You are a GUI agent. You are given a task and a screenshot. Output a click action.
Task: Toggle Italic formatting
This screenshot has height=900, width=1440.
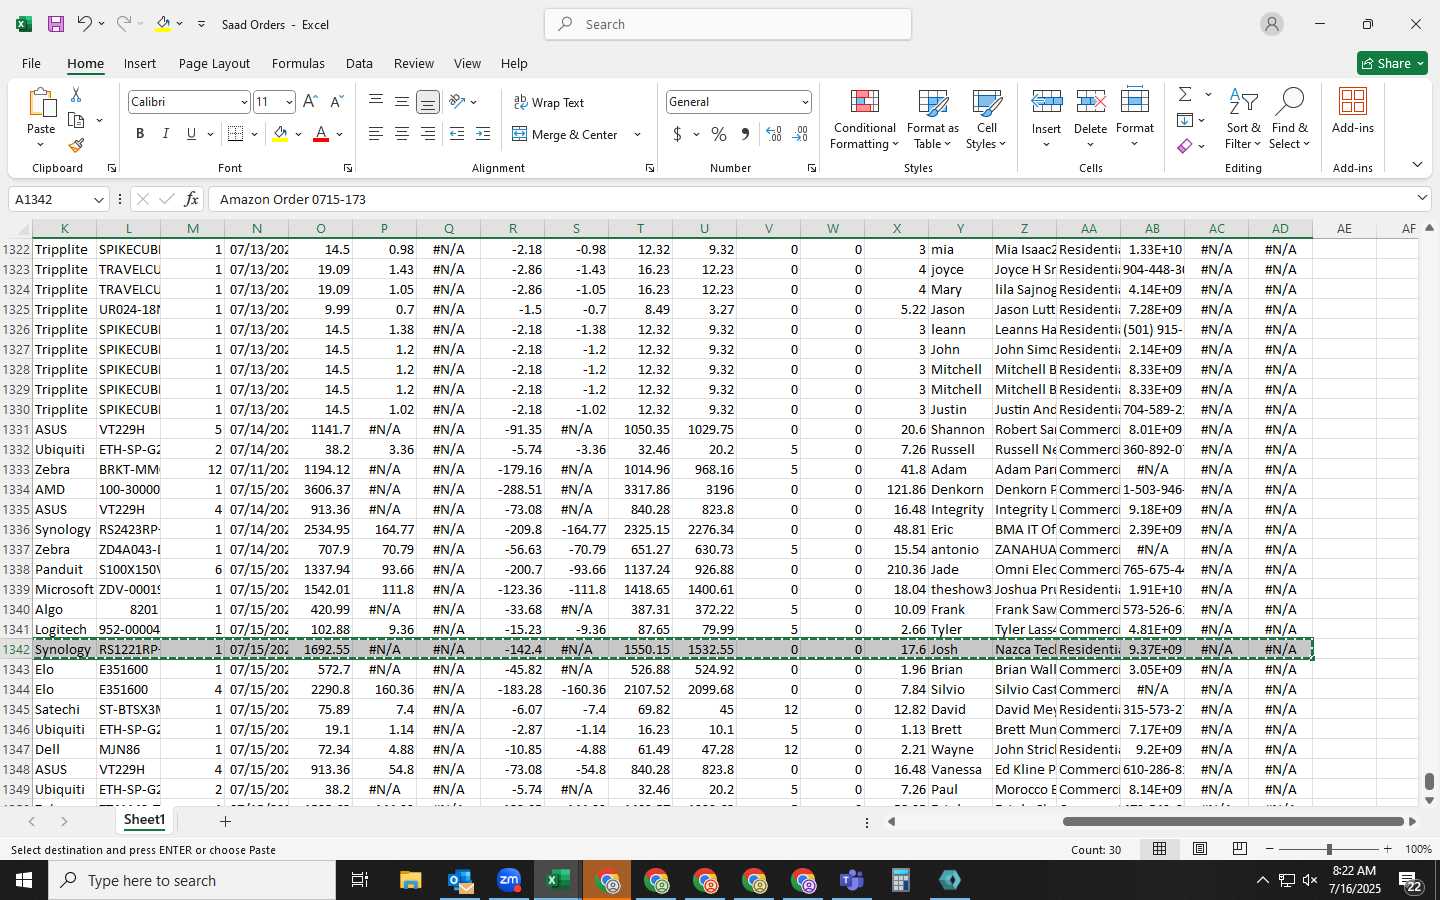(x=165, y=134)
